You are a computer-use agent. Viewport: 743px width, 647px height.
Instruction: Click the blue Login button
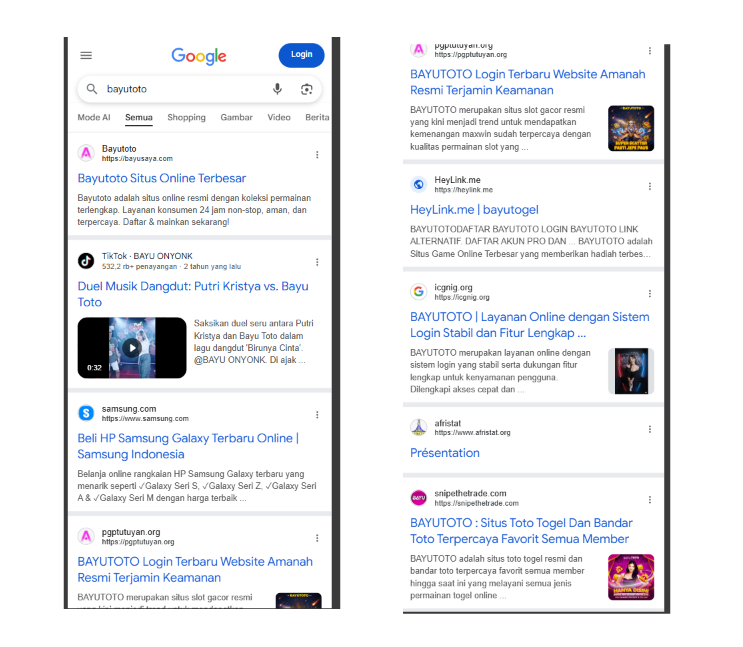301,55
